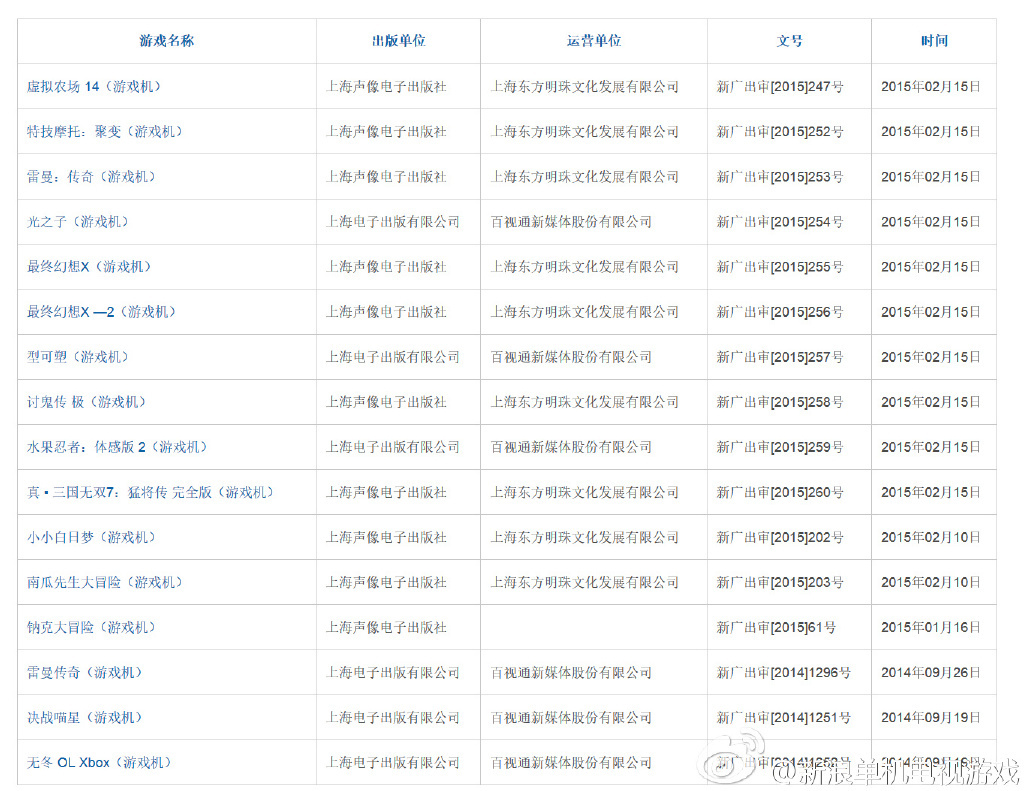The width and height of the screenshot is (1024, 791).
Task: Select document number 新广出审[2015]61号
Action: (x=776, y=627)
